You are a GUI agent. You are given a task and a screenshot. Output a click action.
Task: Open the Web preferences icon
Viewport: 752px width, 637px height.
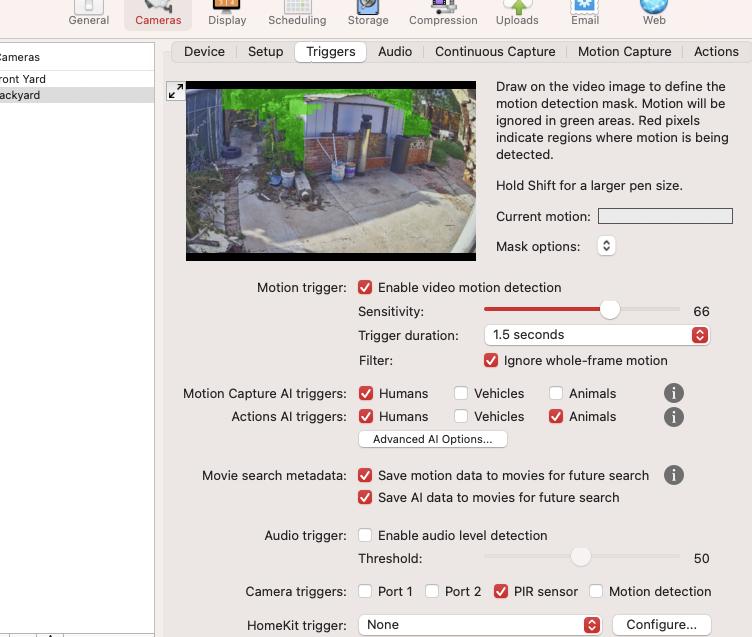point(654,13)
